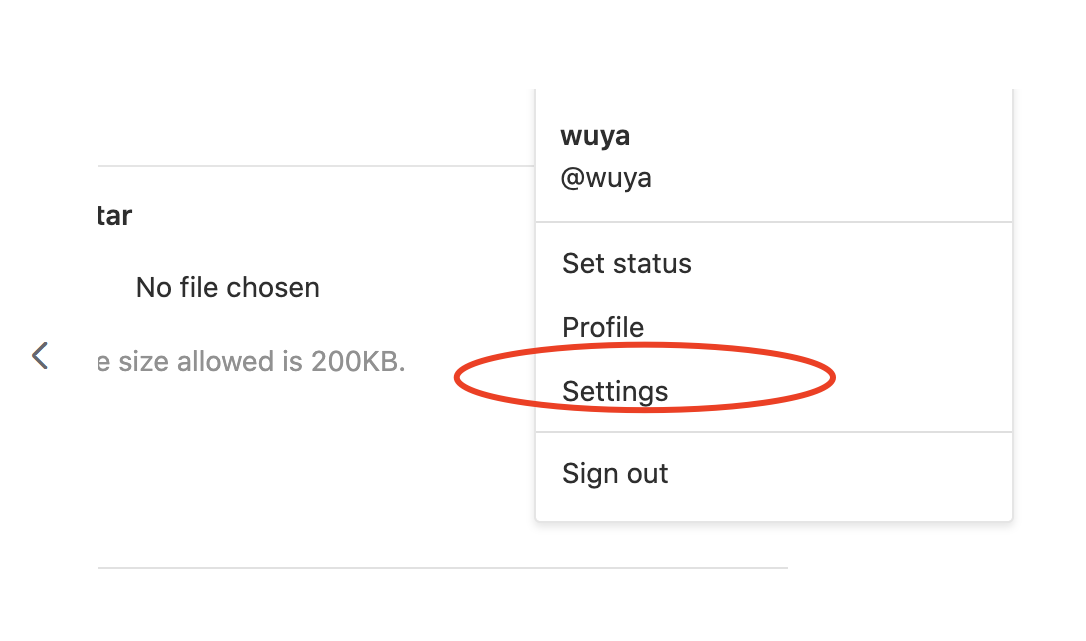Click the No file chosen label

[228, 288]
